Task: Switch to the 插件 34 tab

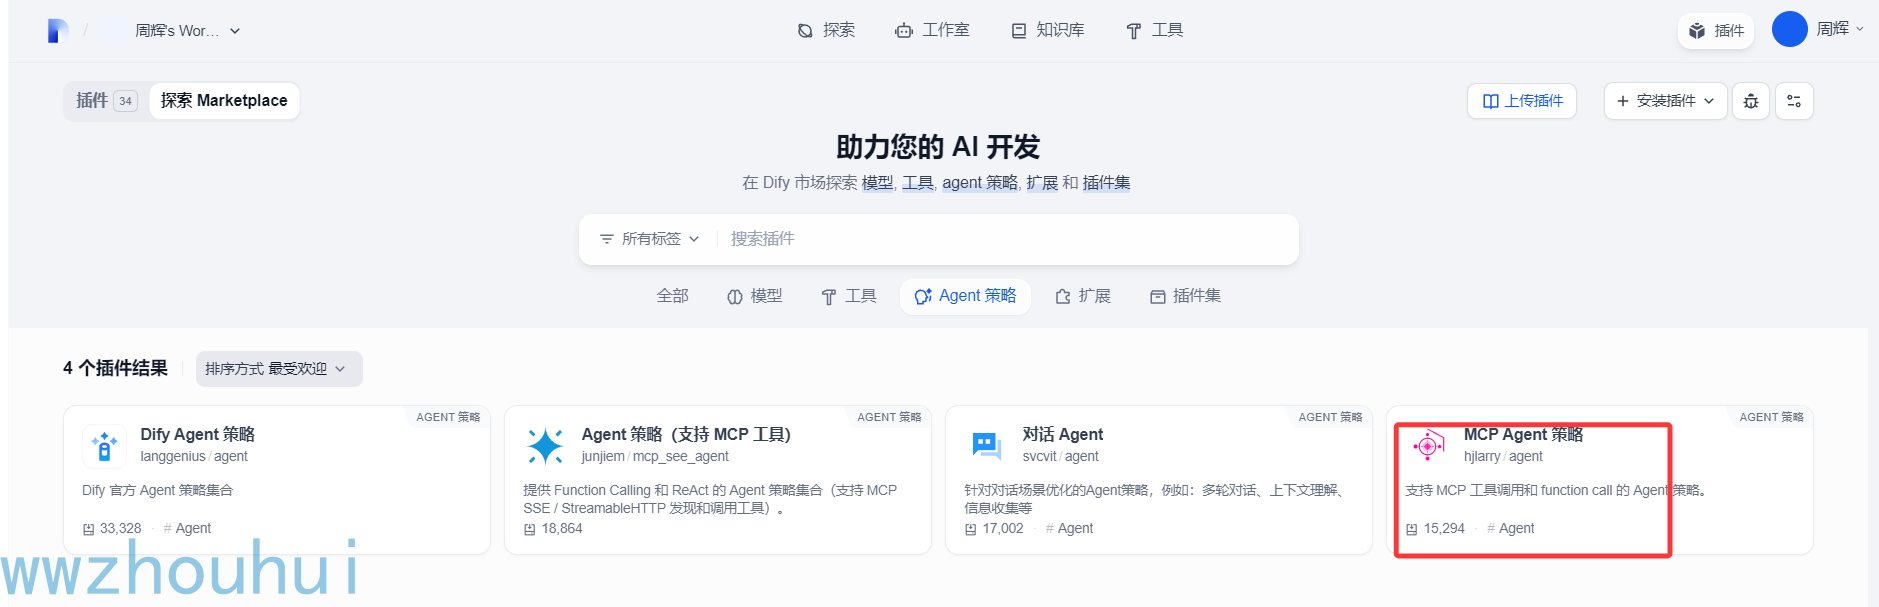Action: [x=106, y=100]
